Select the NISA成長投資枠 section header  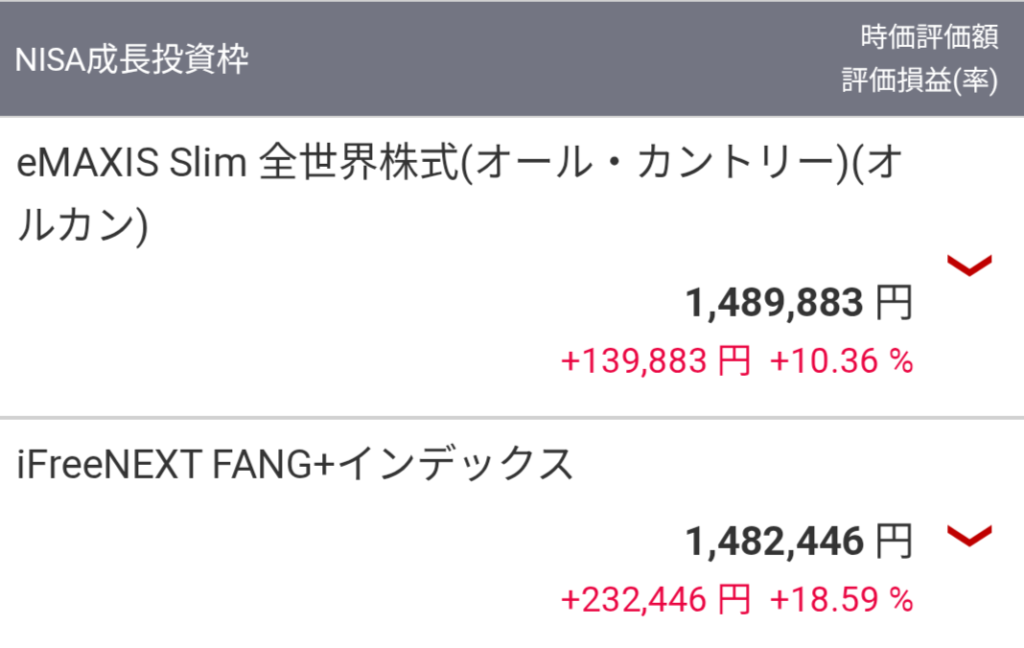click(132, 59)
